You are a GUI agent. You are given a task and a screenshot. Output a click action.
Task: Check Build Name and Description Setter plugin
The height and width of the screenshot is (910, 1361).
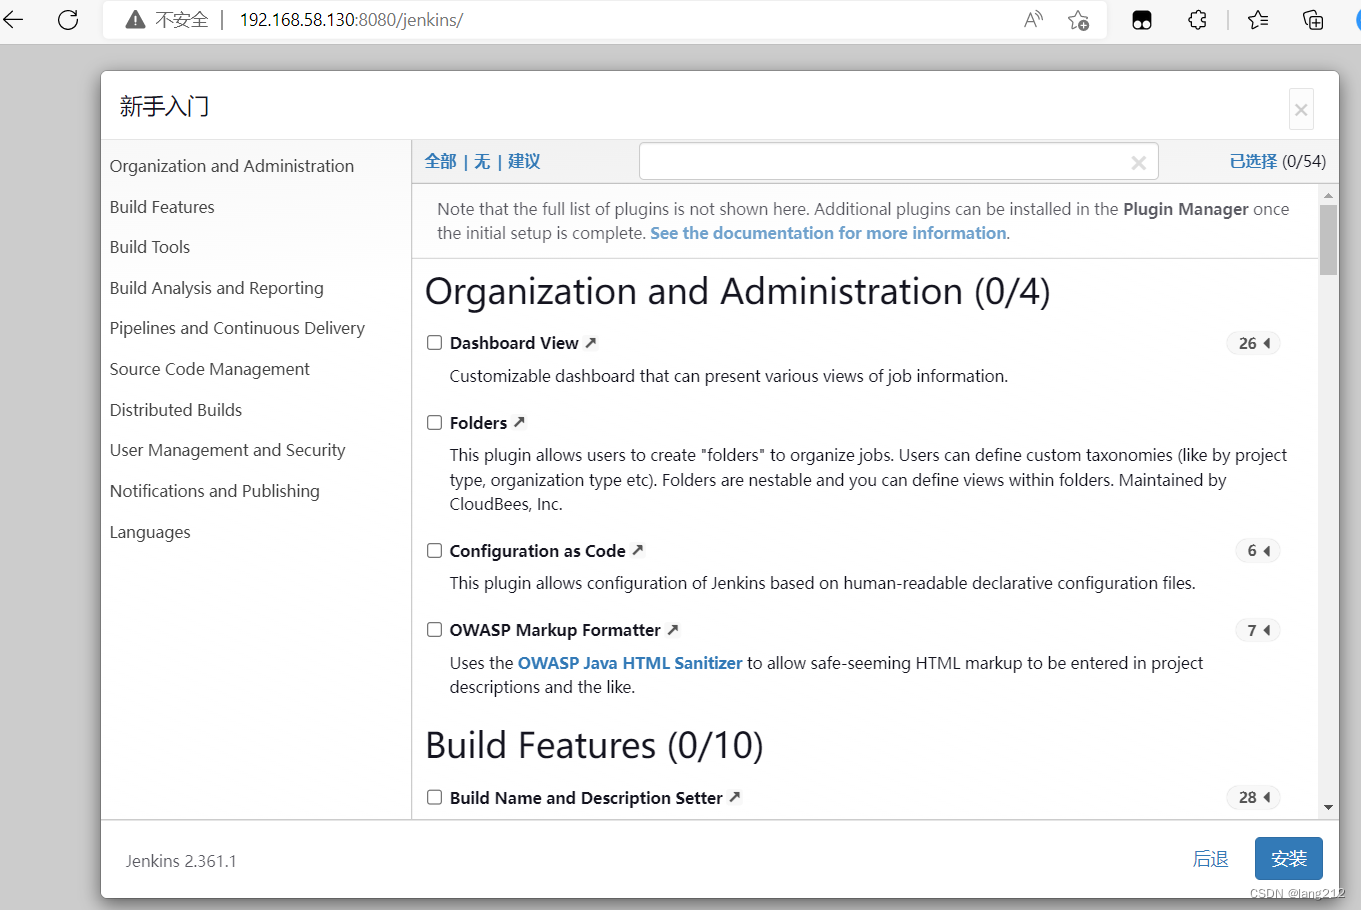[434, 797]
